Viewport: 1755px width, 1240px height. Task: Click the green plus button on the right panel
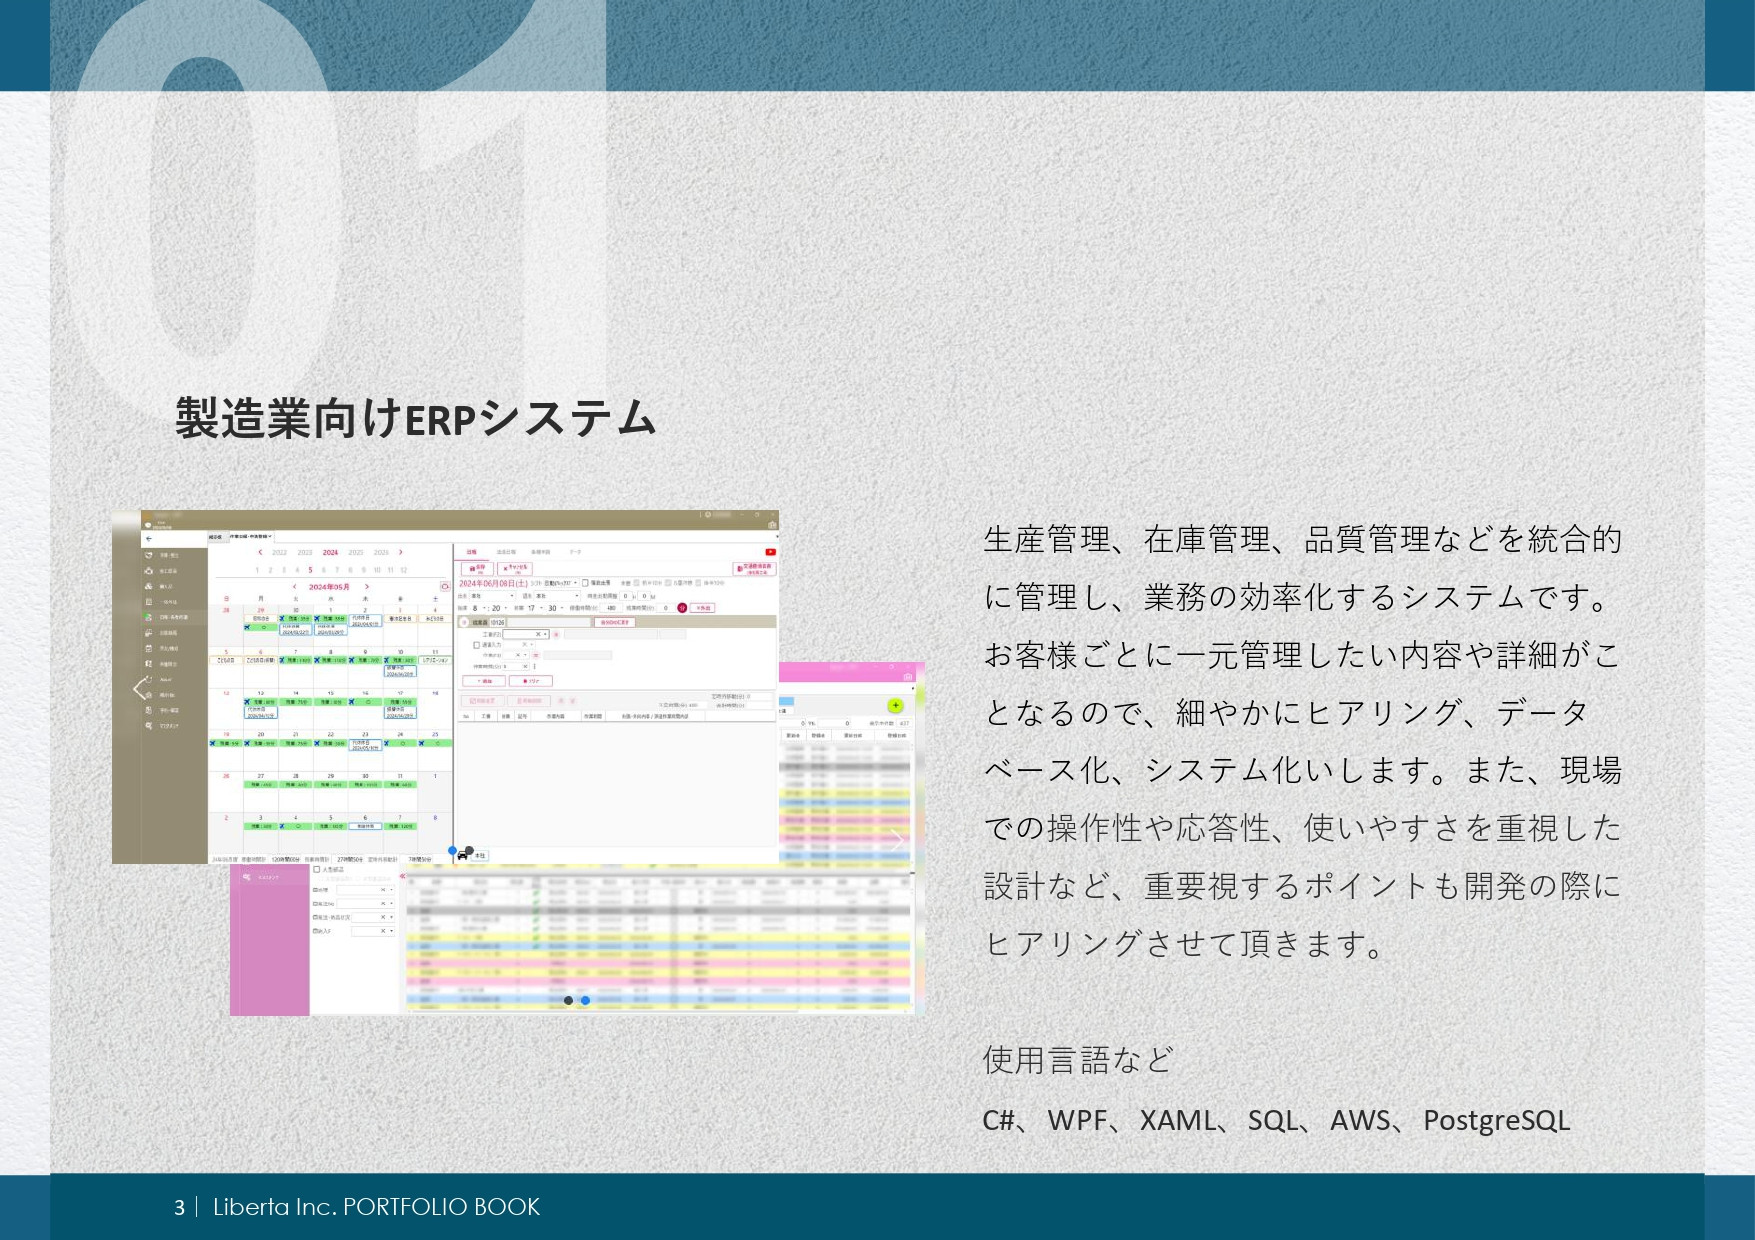[895, 705]
